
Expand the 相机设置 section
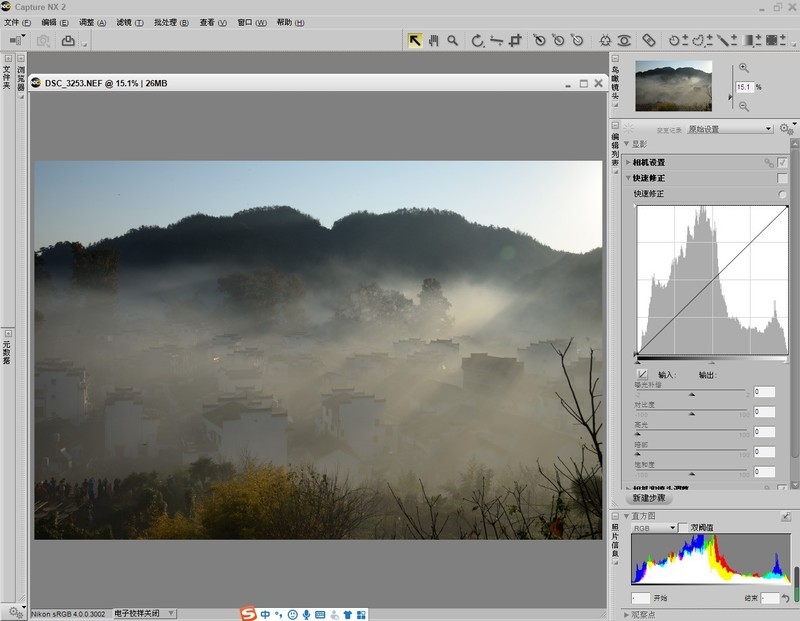pos(628,163)
